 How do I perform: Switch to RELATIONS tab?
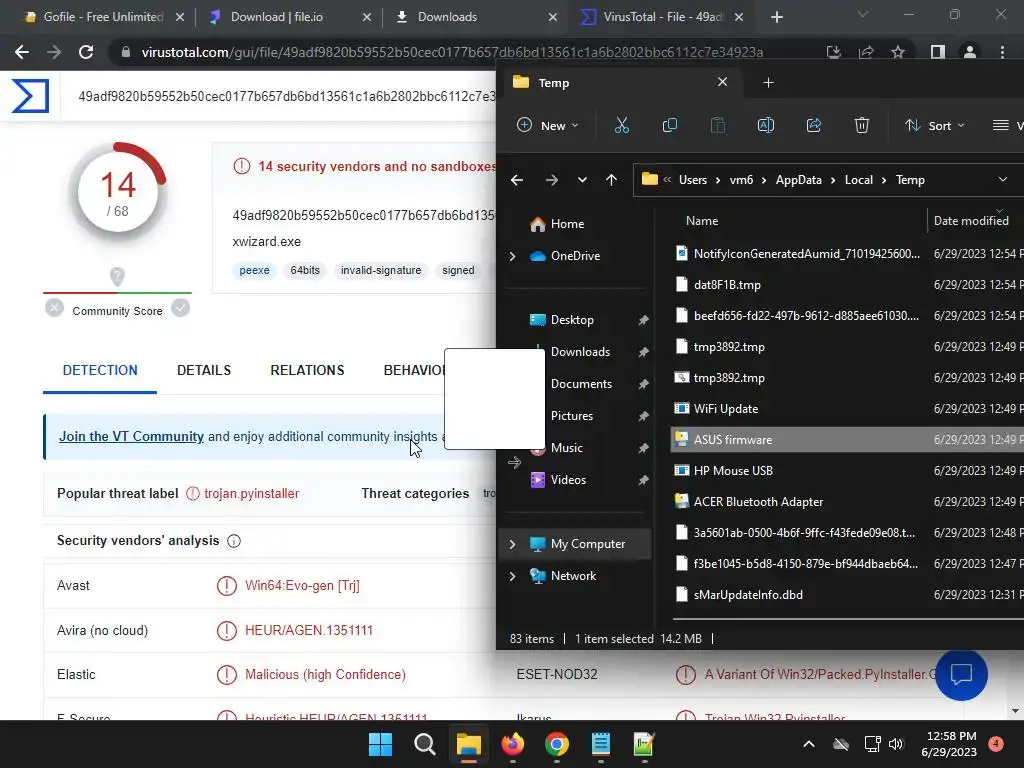(307, 370)
